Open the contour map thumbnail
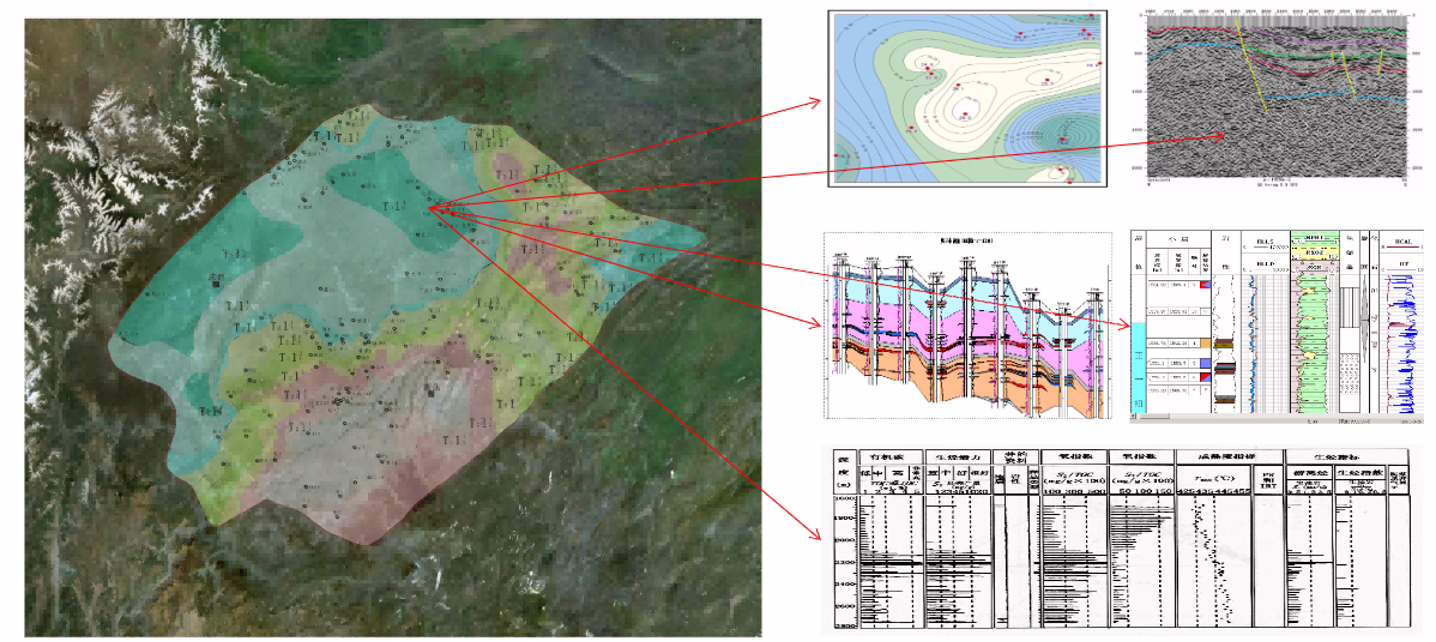The image size is (1436, 642). (x=968, y=97)
